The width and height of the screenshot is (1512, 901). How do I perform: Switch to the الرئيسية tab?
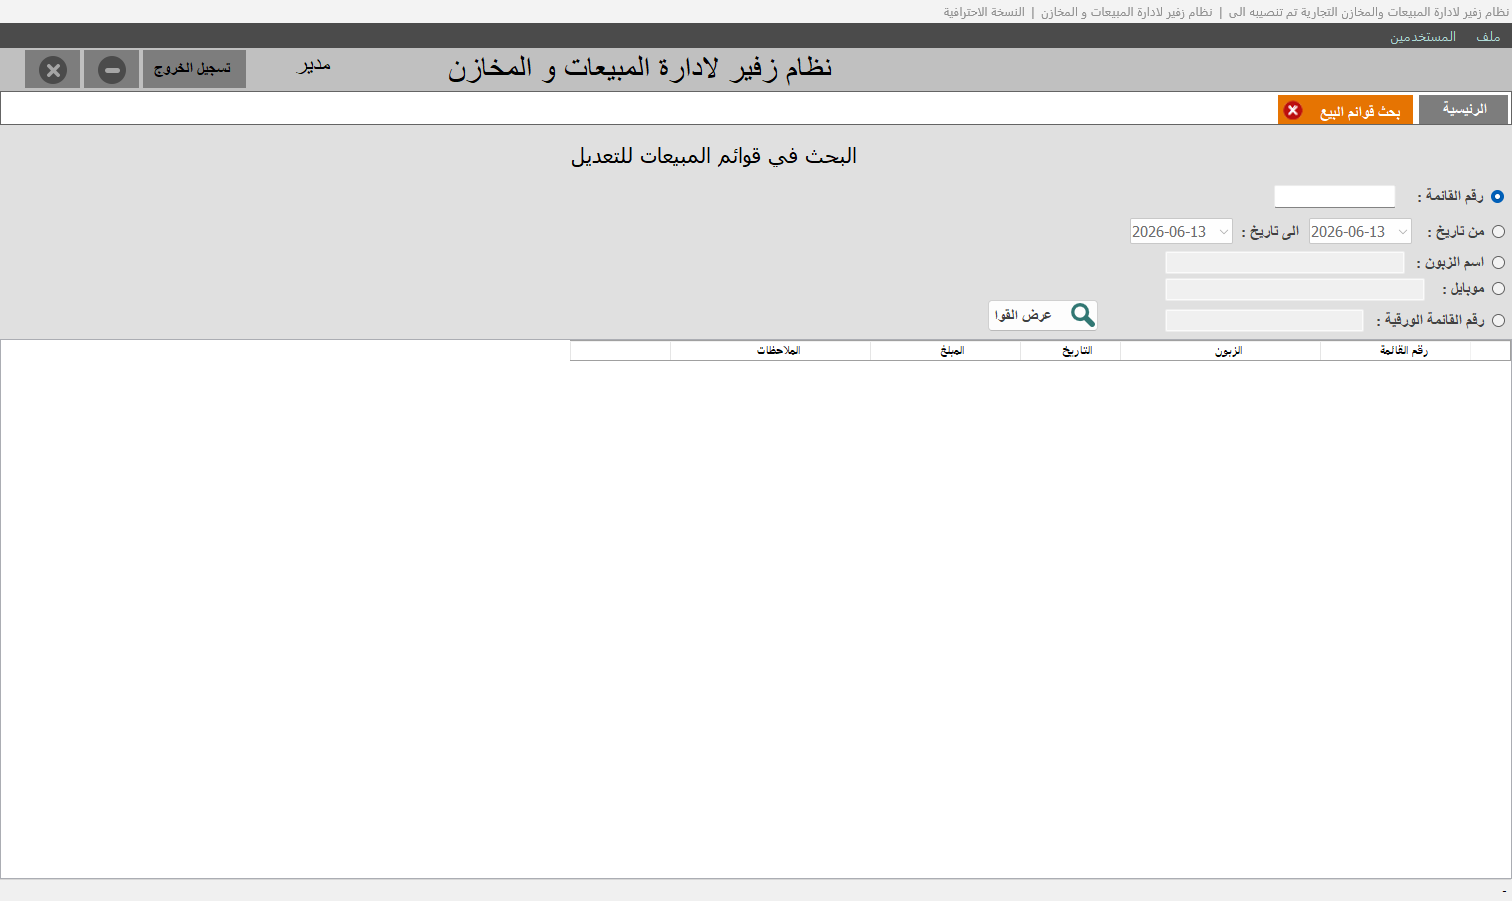(1463, 110)
